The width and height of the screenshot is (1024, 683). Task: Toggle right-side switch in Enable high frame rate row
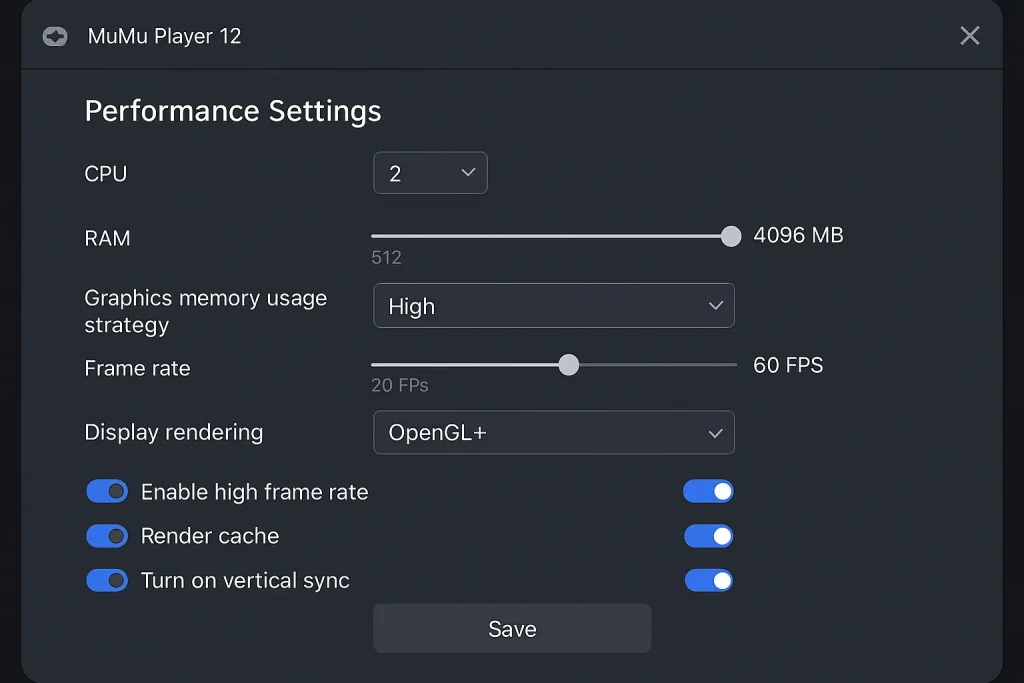pos(708,491)
